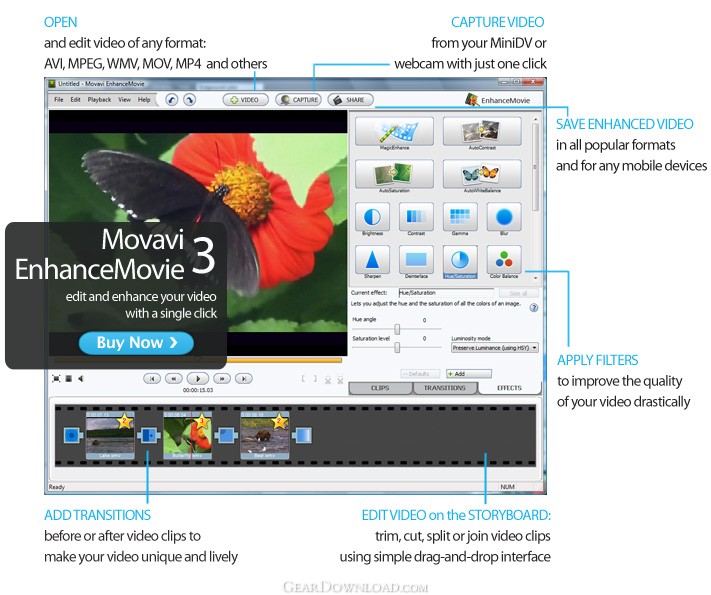Apply the AutoWhiteBalance effect
Screen dimensions: 711x595
point(482,174)
